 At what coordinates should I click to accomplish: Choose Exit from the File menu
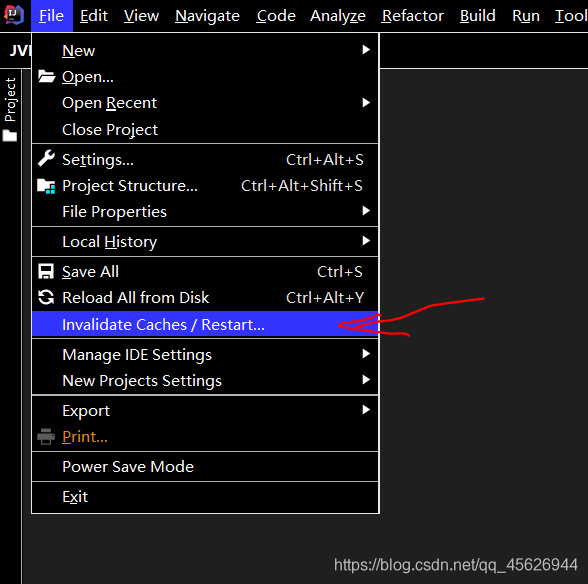coord(205,497)
